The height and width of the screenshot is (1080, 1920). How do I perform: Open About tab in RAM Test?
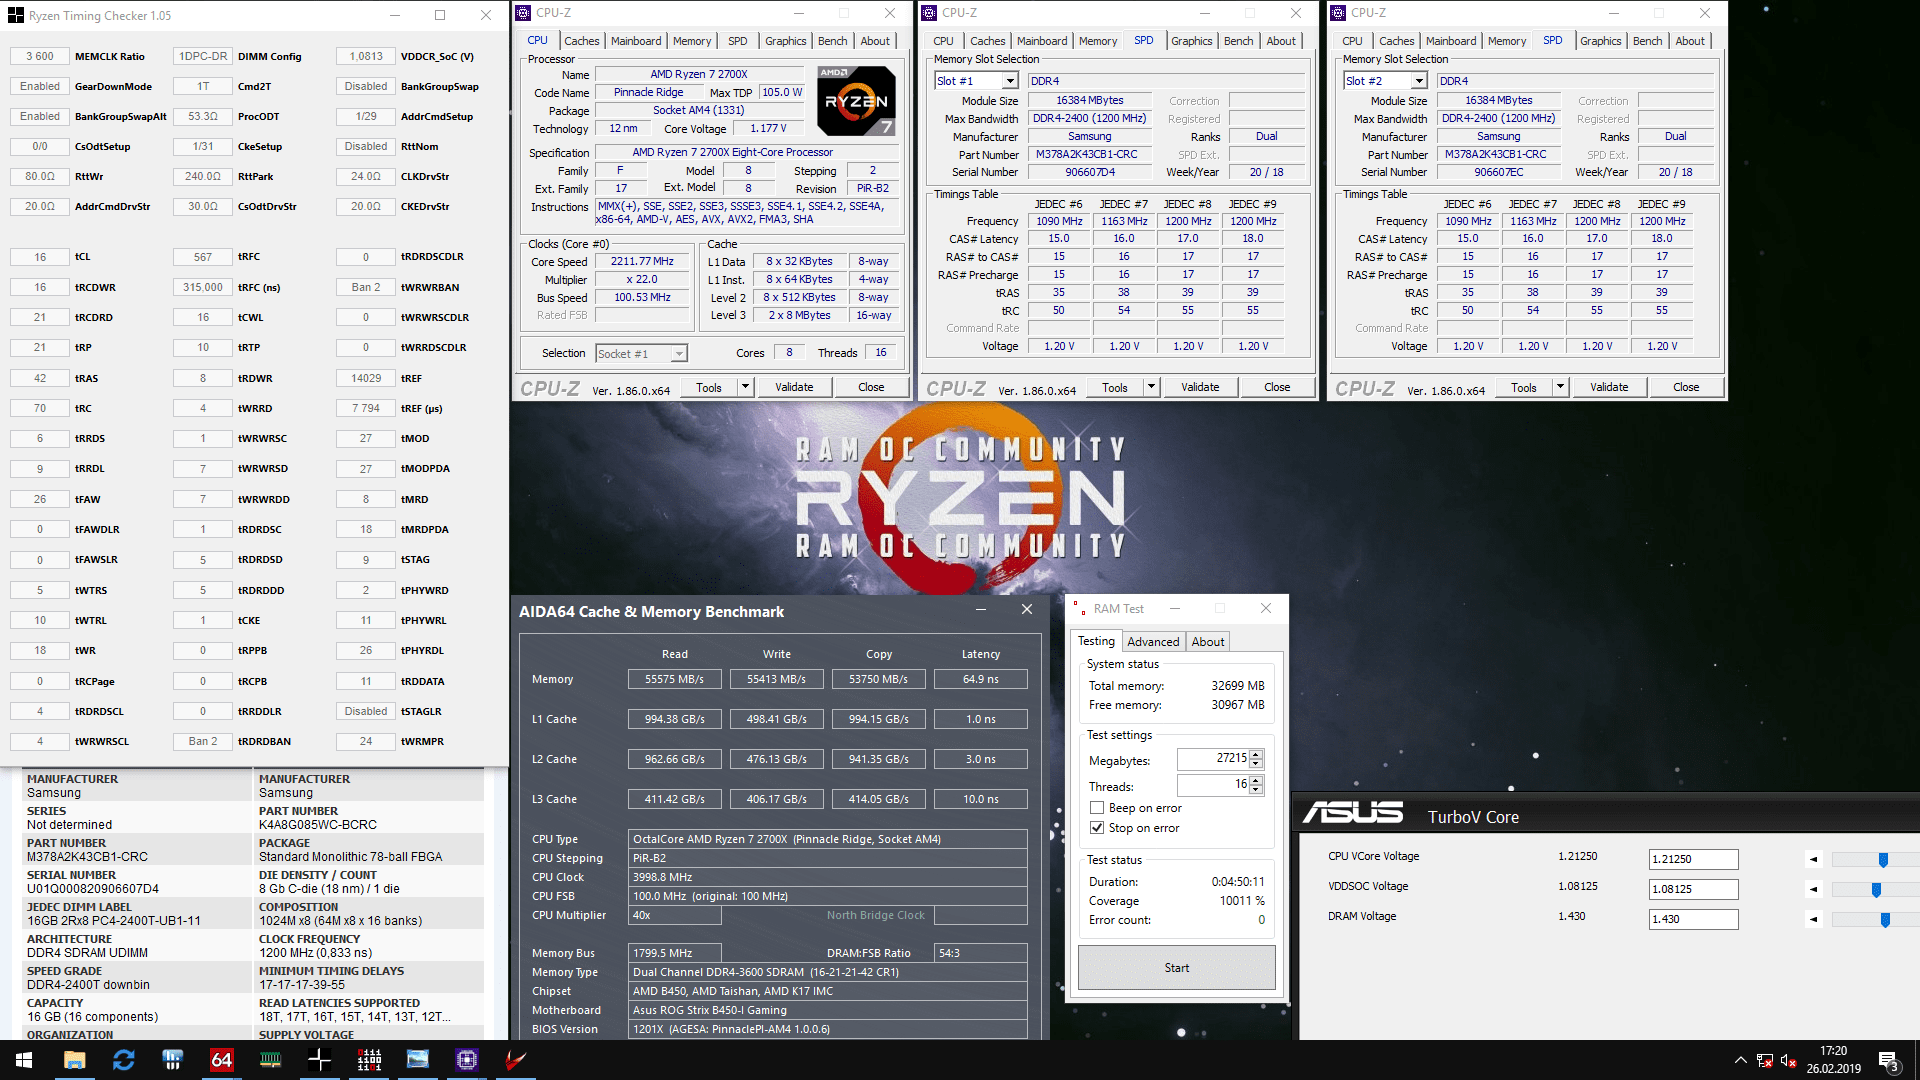pos(1207,642)
